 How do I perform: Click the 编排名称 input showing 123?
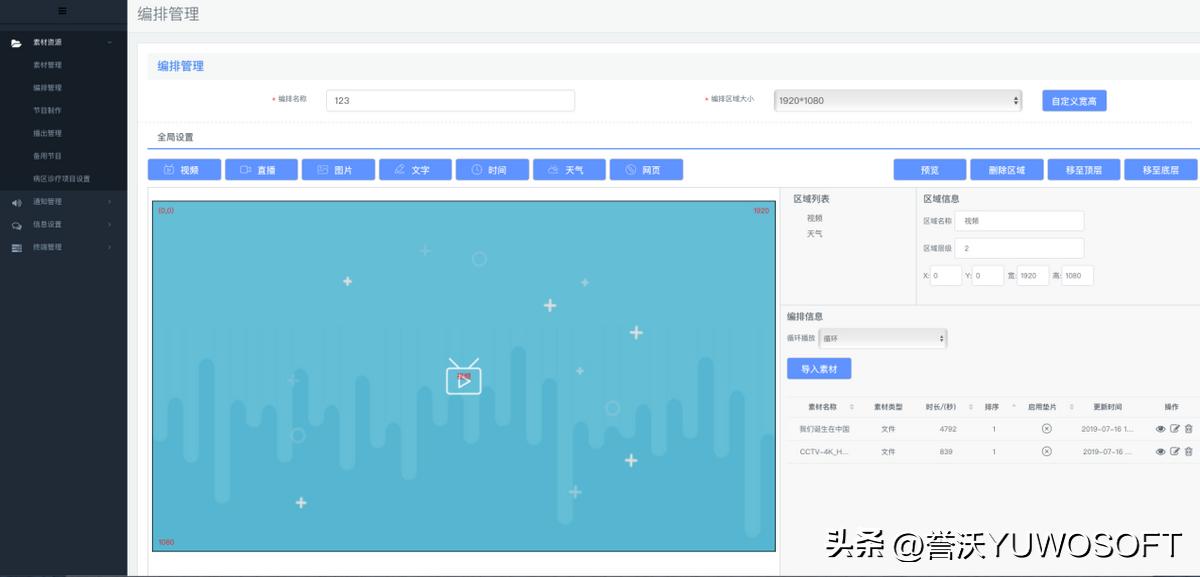point(449,100)
